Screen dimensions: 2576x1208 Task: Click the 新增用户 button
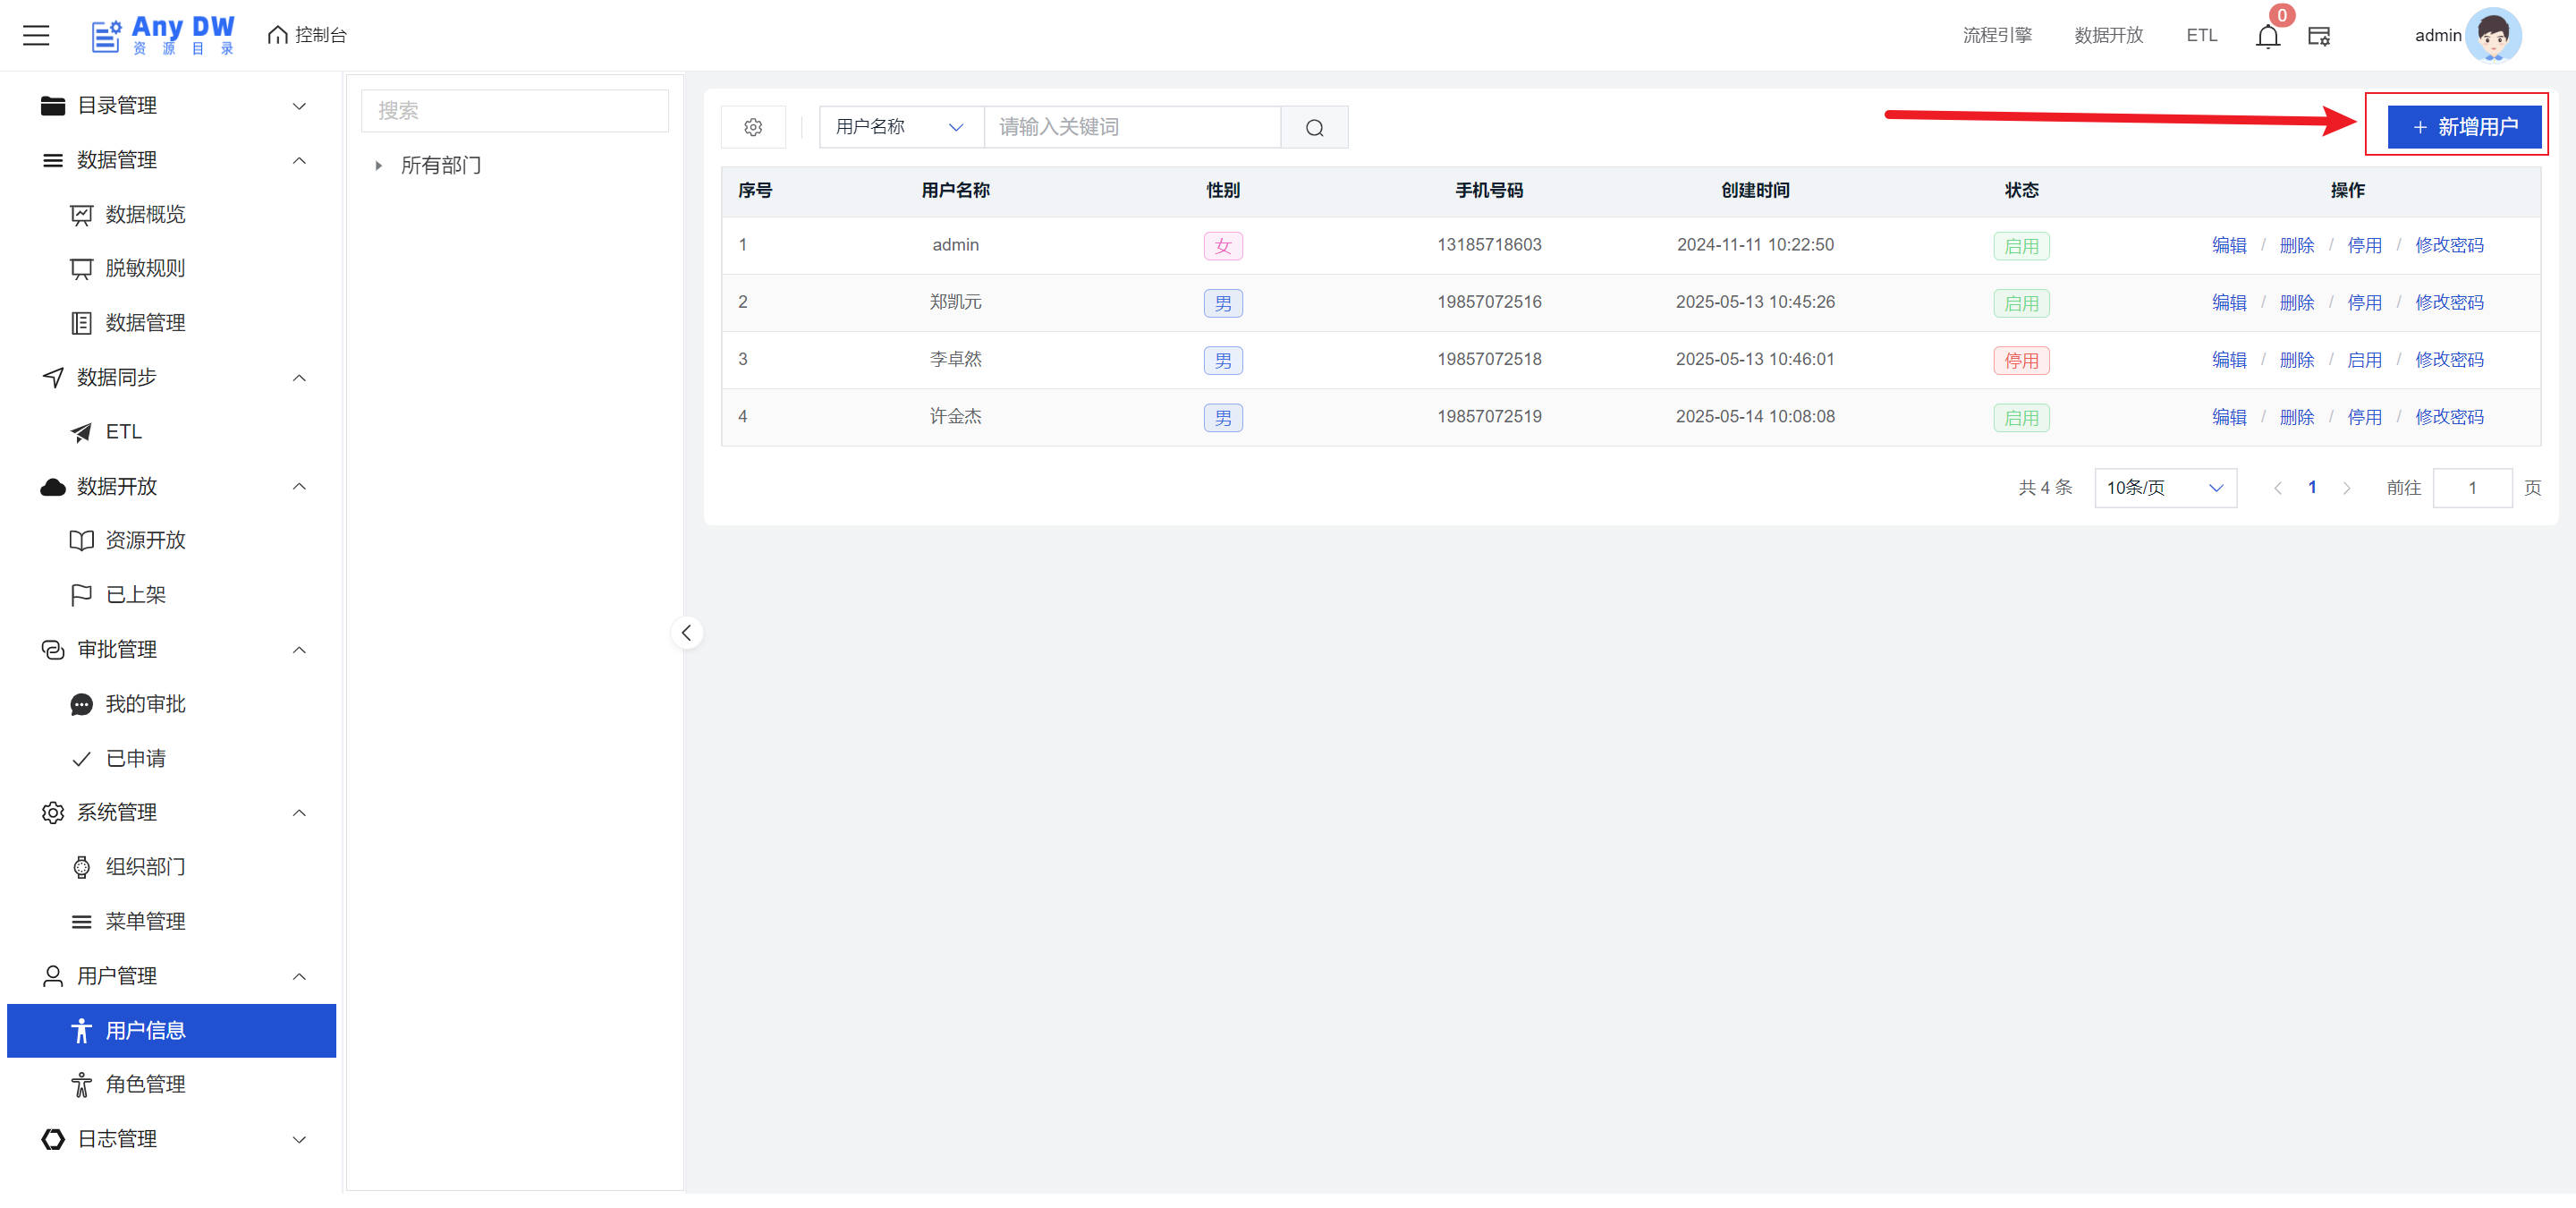(2464, 127)
